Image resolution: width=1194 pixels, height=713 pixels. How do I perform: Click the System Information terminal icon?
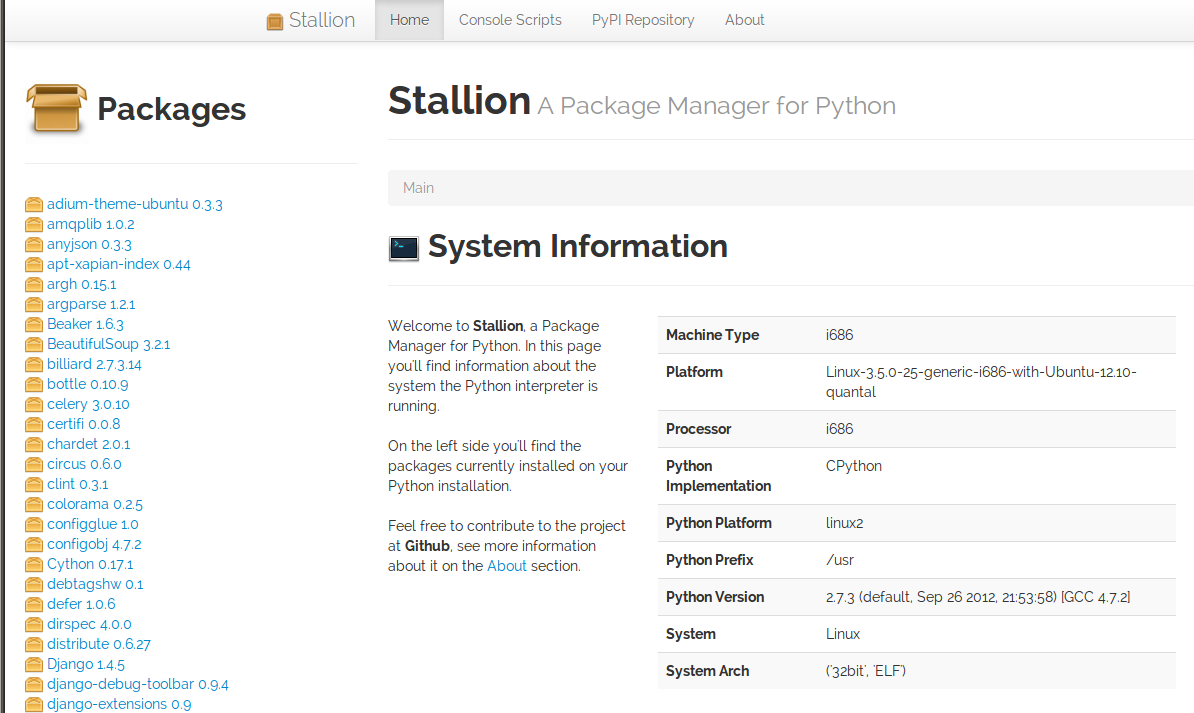pos(404,248)
